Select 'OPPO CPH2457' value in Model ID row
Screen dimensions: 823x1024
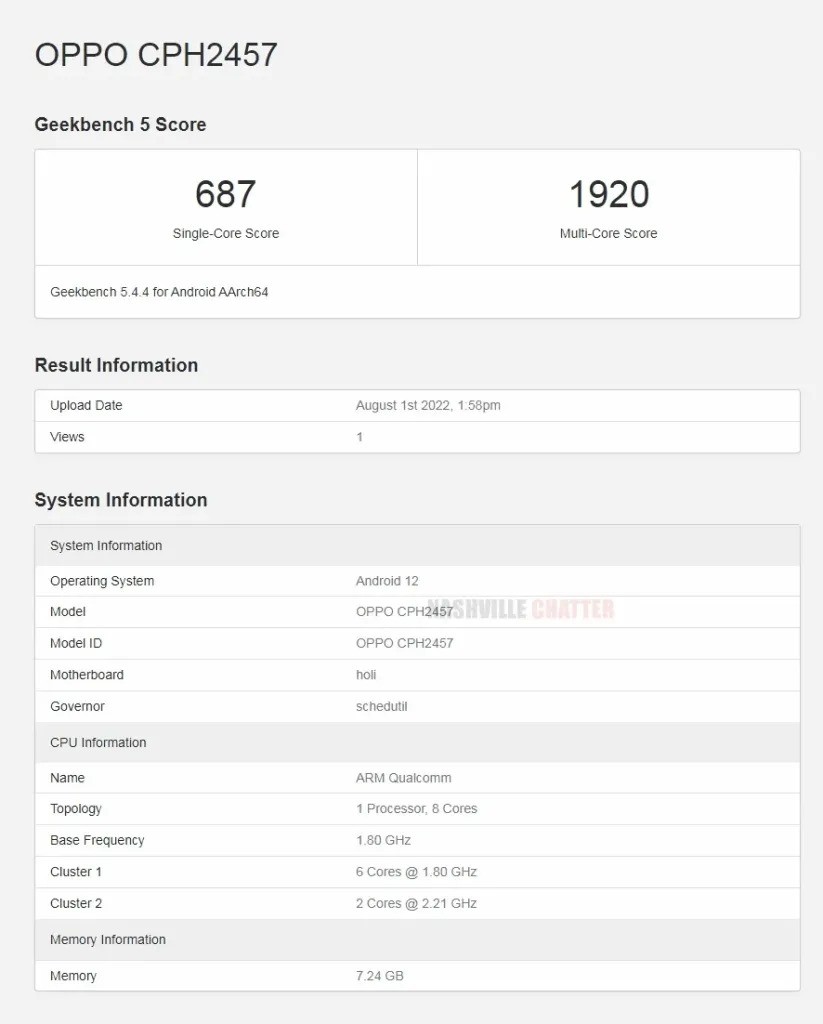[x=404, y=643]
